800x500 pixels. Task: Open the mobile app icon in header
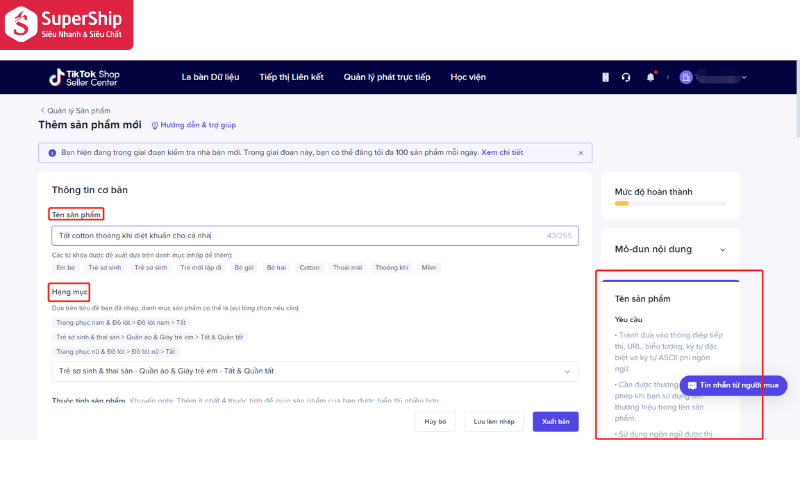point(605,77)
